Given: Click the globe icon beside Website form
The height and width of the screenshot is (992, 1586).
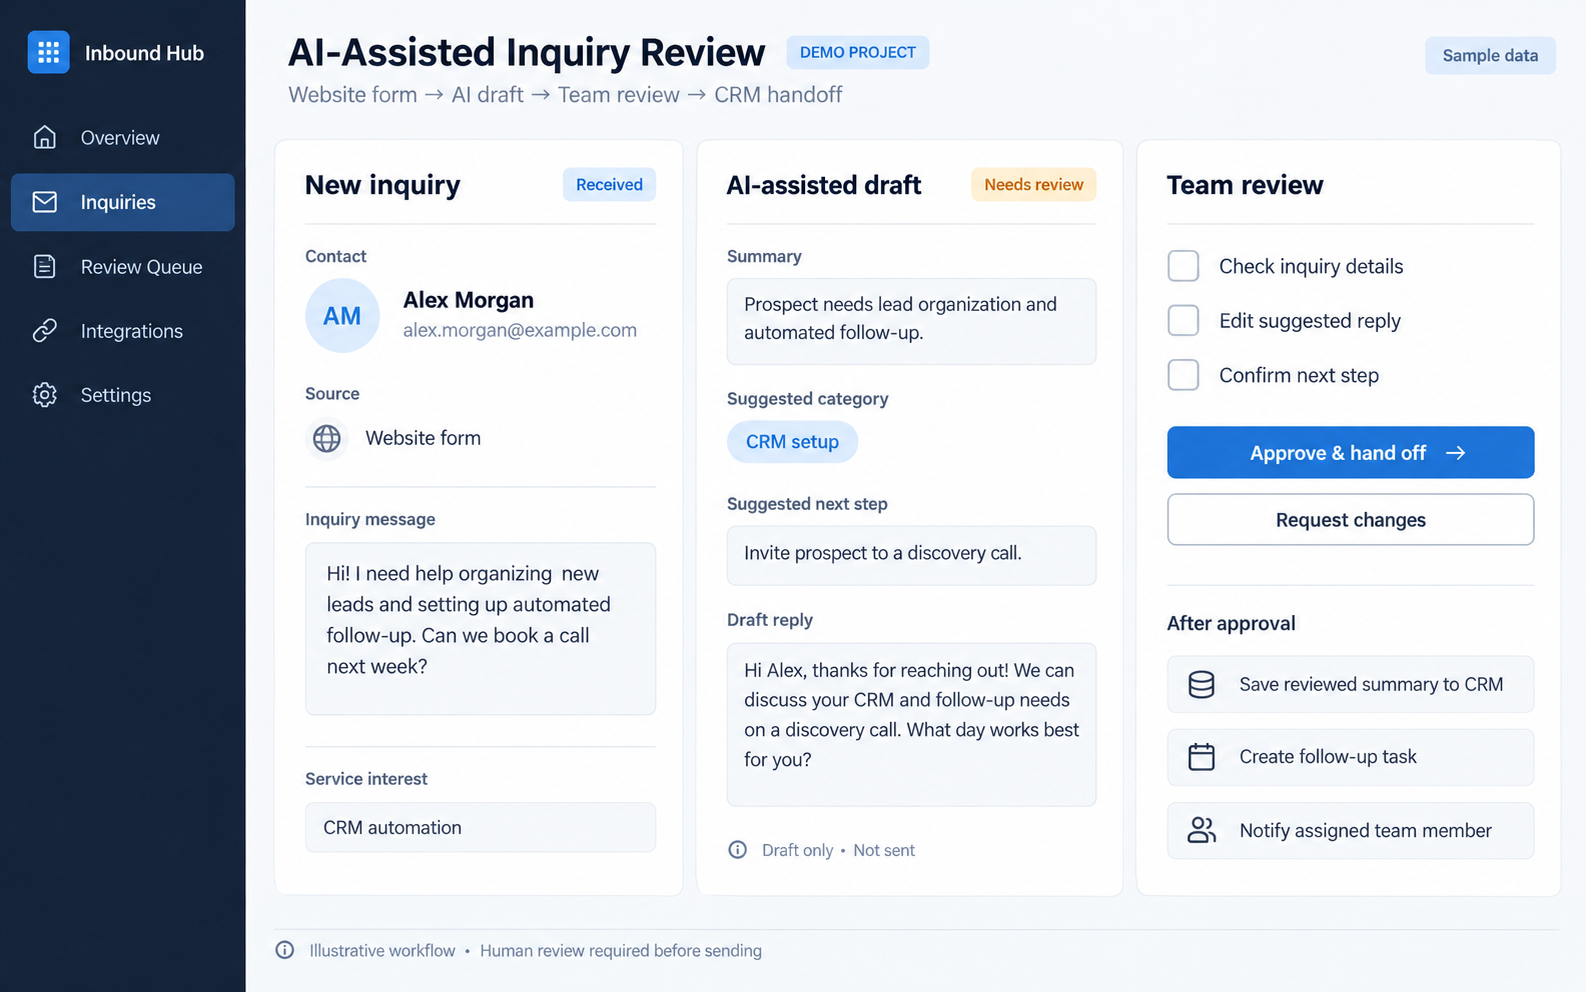Looking at the screenshot, I should [x=327, y=438].
